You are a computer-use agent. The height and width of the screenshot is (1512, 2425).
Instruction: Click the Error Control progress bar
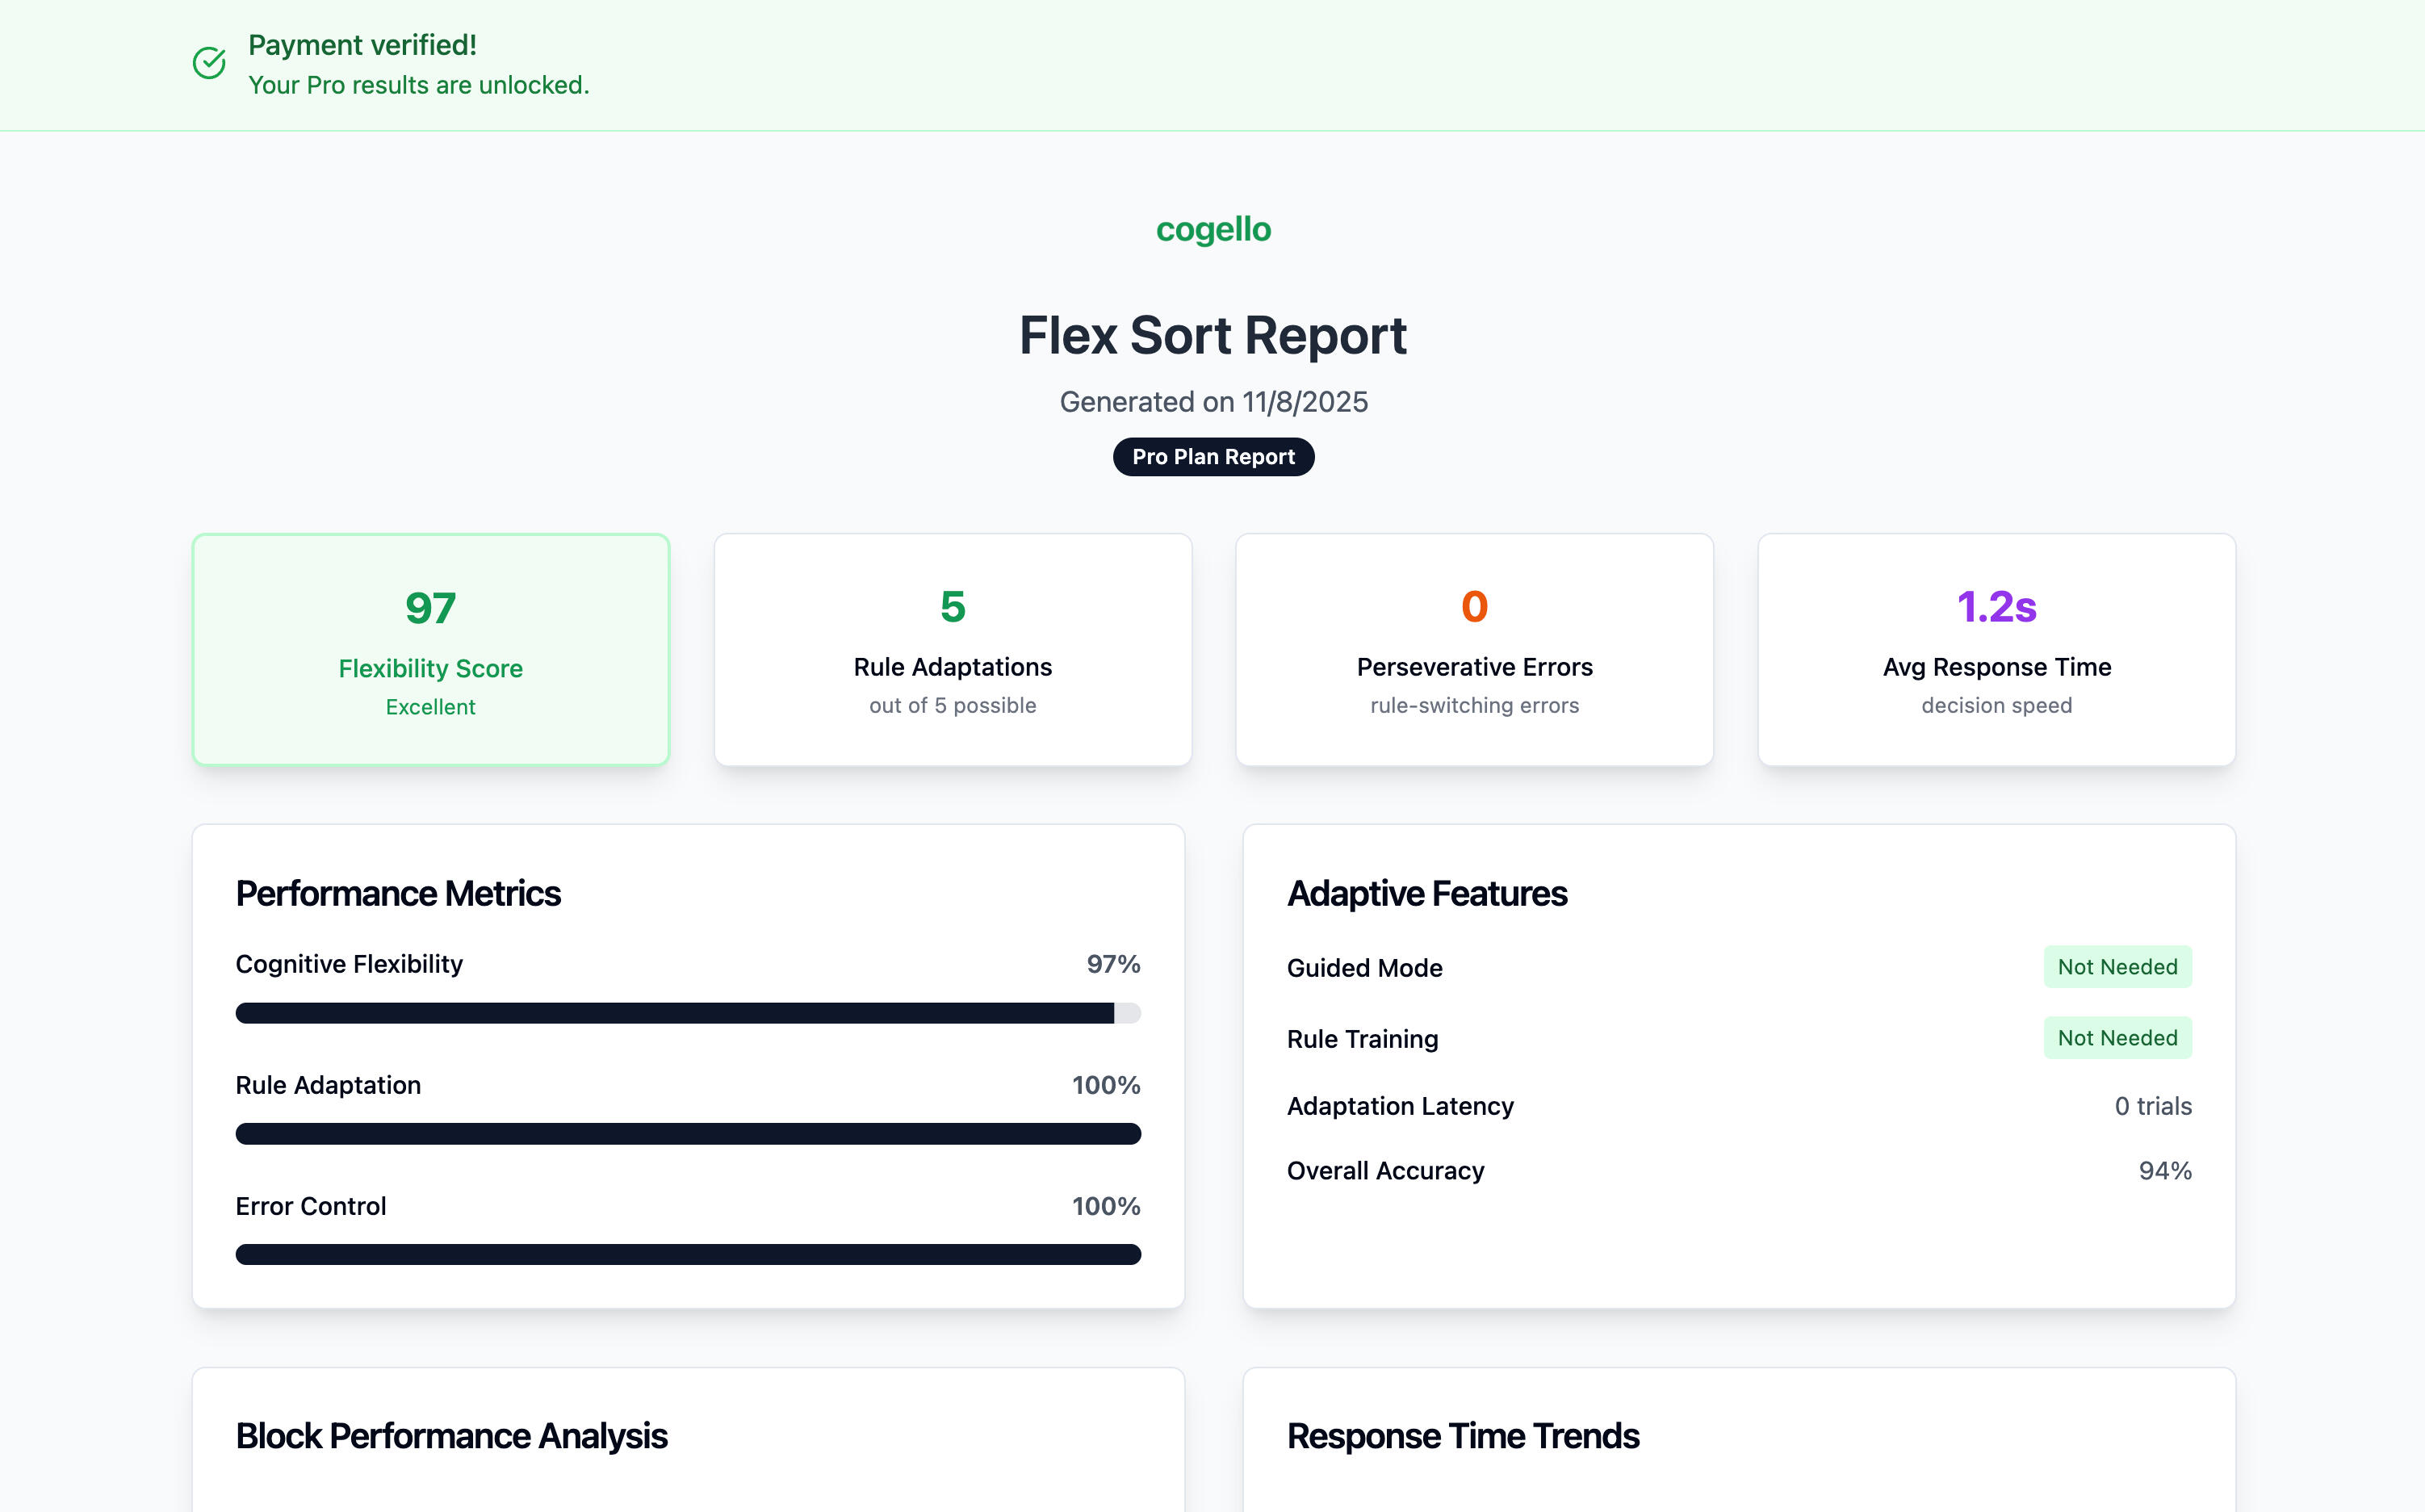[688, 1254]
